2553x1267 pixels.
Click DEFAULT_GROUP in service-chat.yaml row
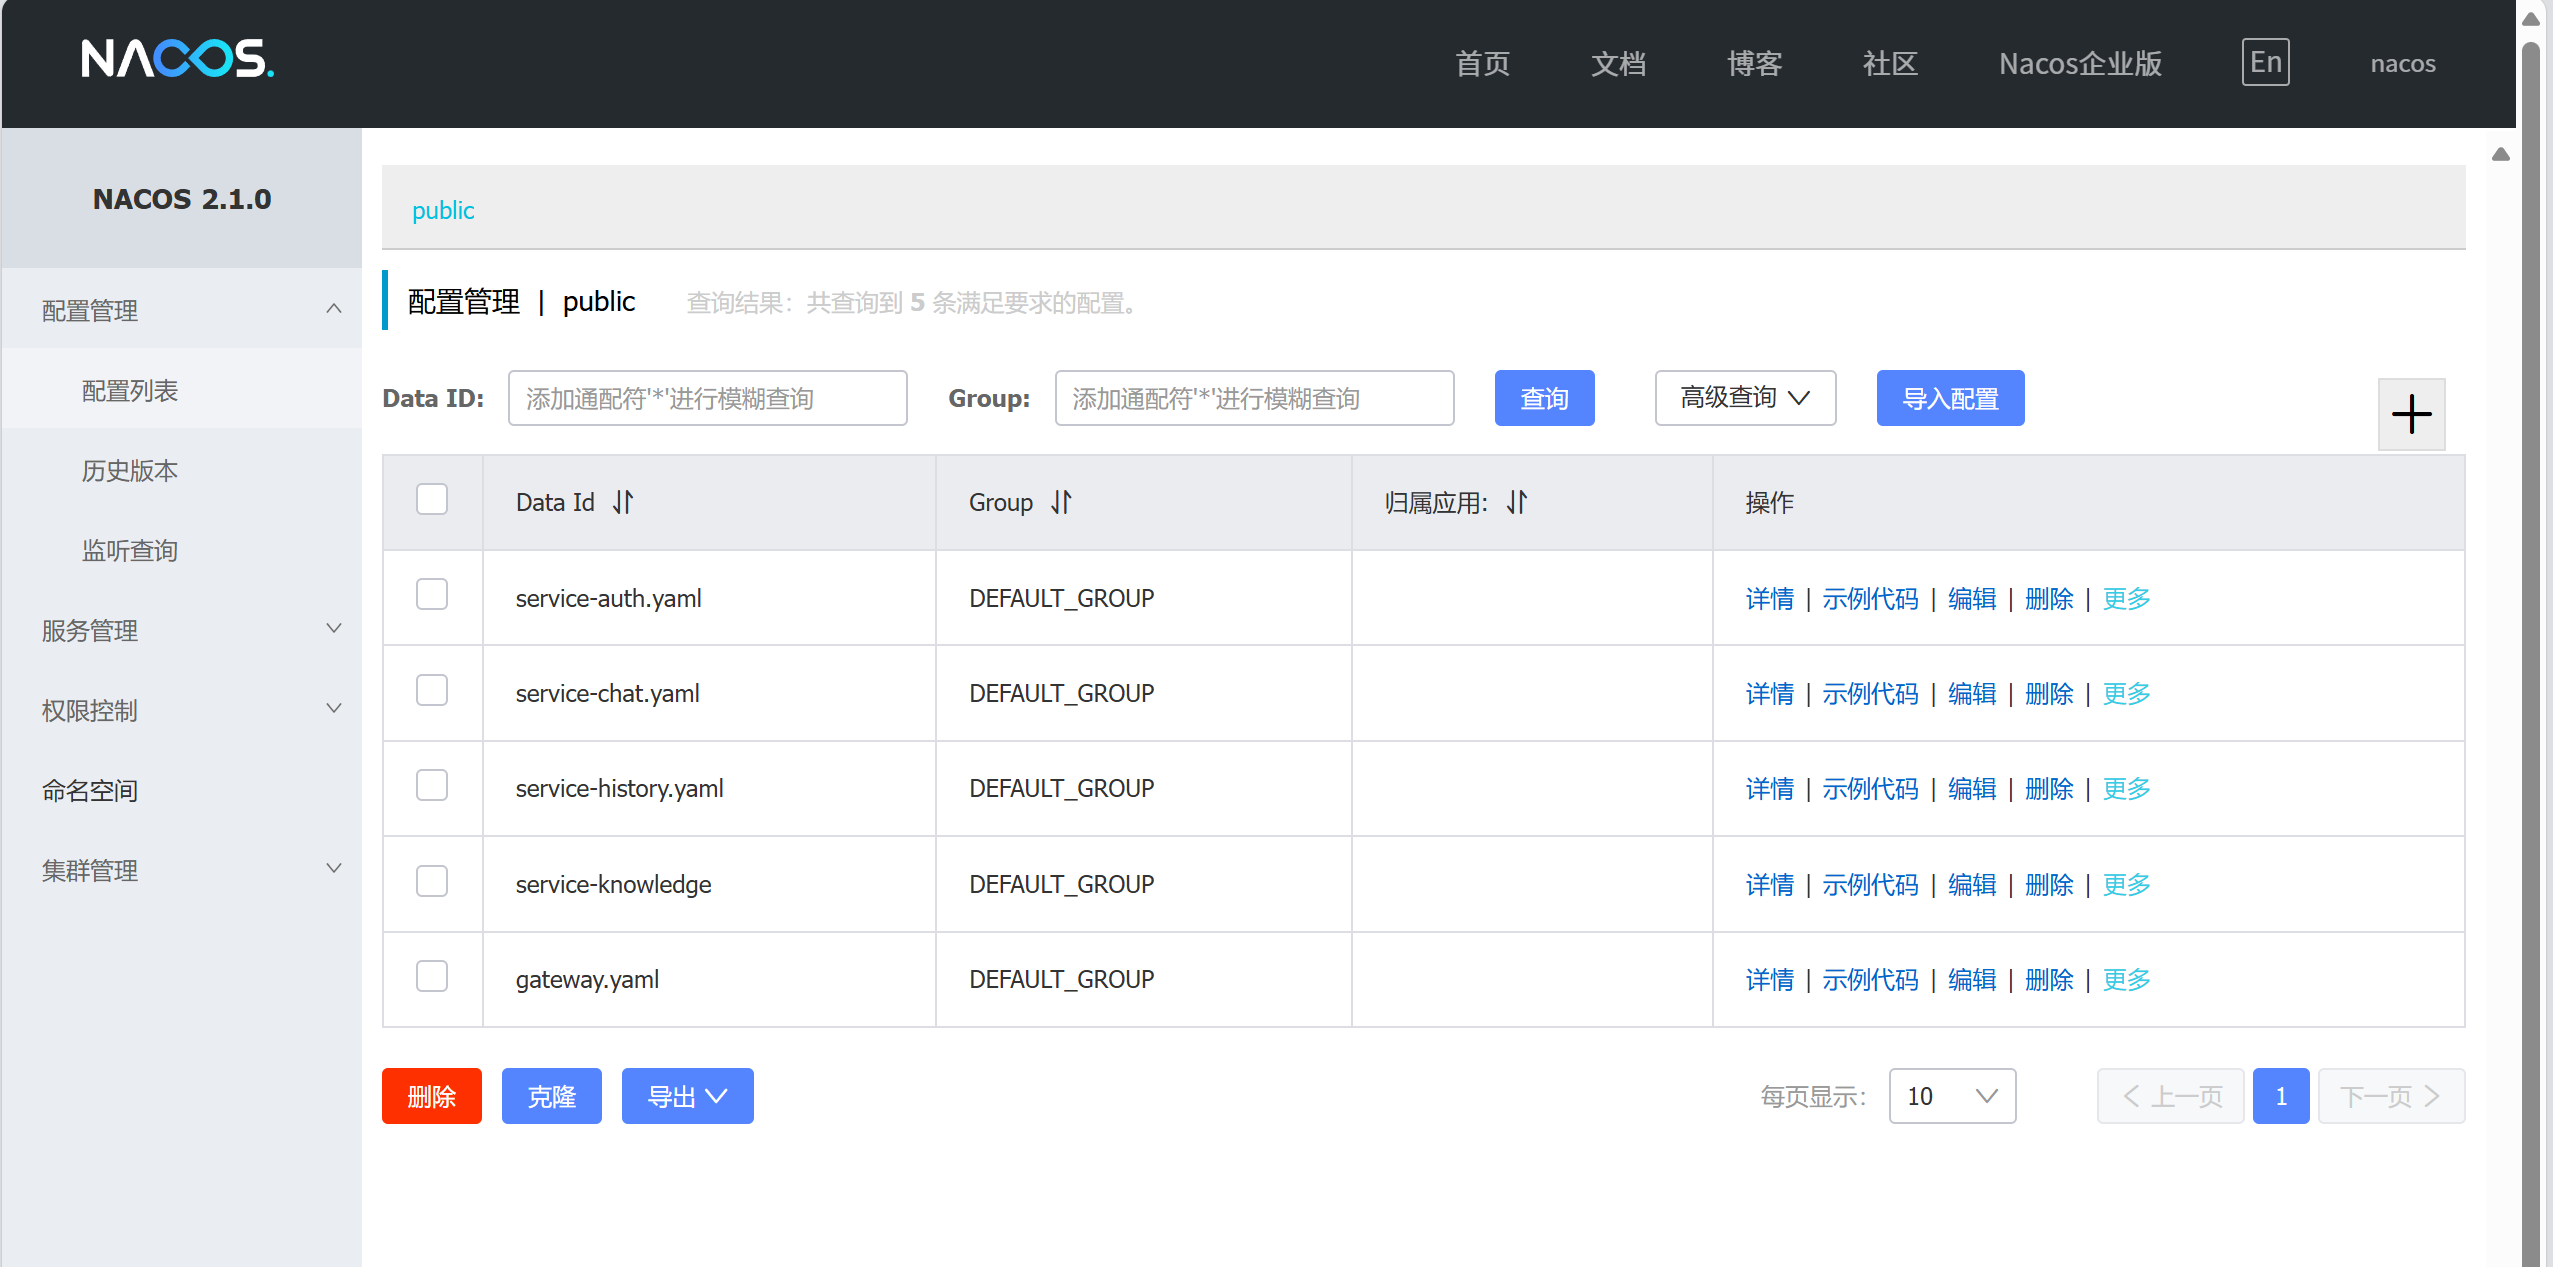tap(1061, 693)
